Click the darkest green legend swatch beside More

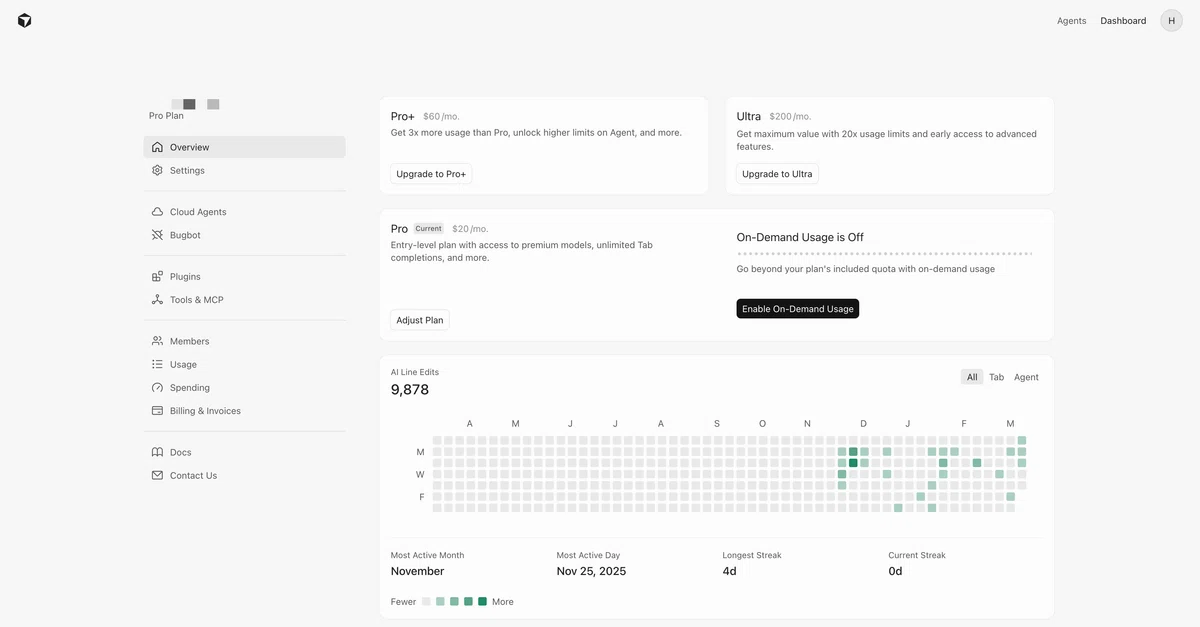[x=482, y=601]
